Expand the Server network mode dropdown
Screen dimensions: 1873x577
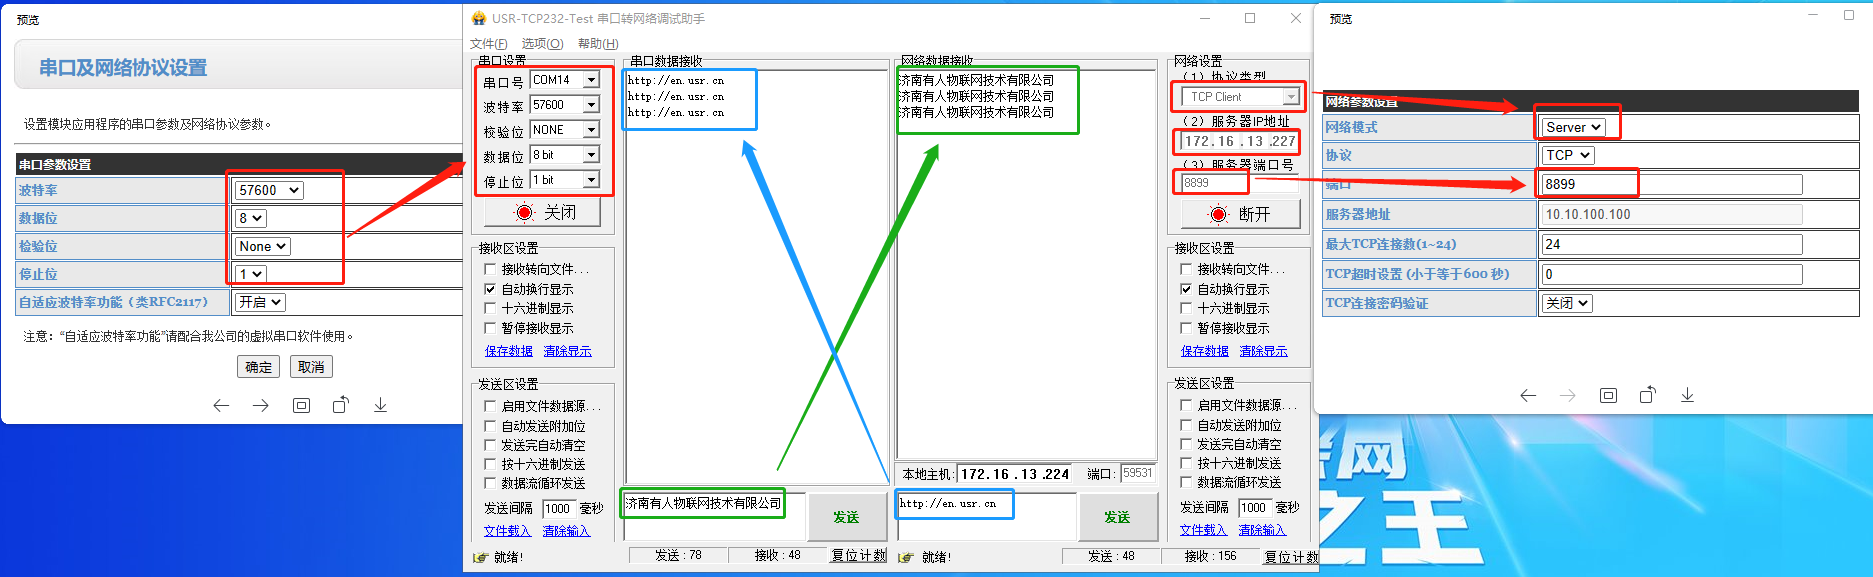point(1574,127)
